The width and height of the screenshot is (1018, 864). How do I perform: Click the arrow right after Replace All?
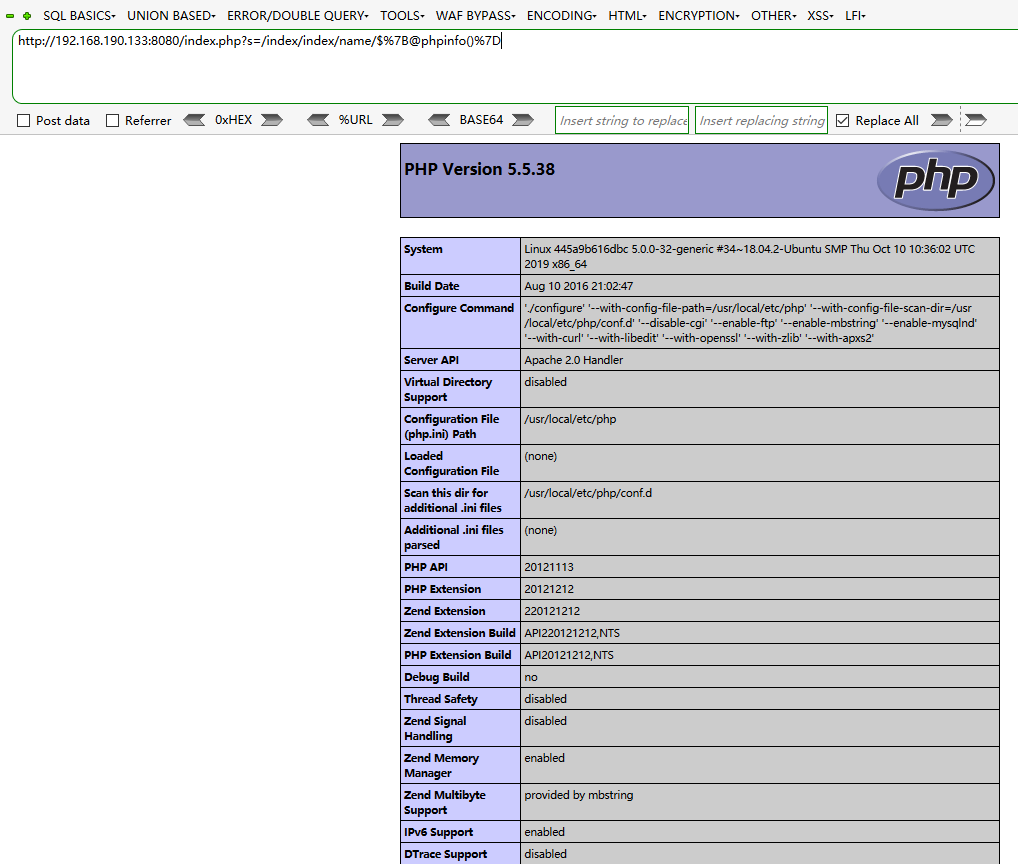pyautogui.click(x=941, y=120)
